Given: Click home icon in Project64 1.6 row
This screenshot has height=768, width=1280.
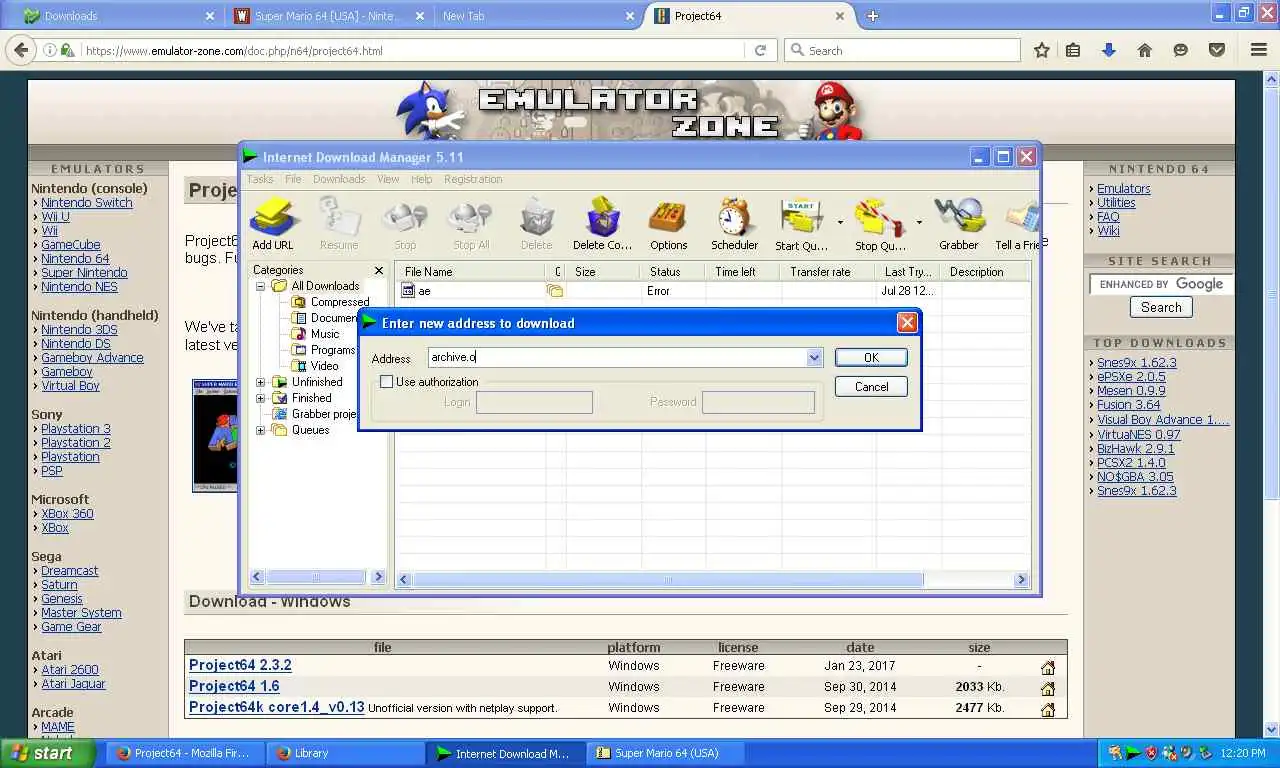Looking at the screenshot, I should pos(1048,688).
